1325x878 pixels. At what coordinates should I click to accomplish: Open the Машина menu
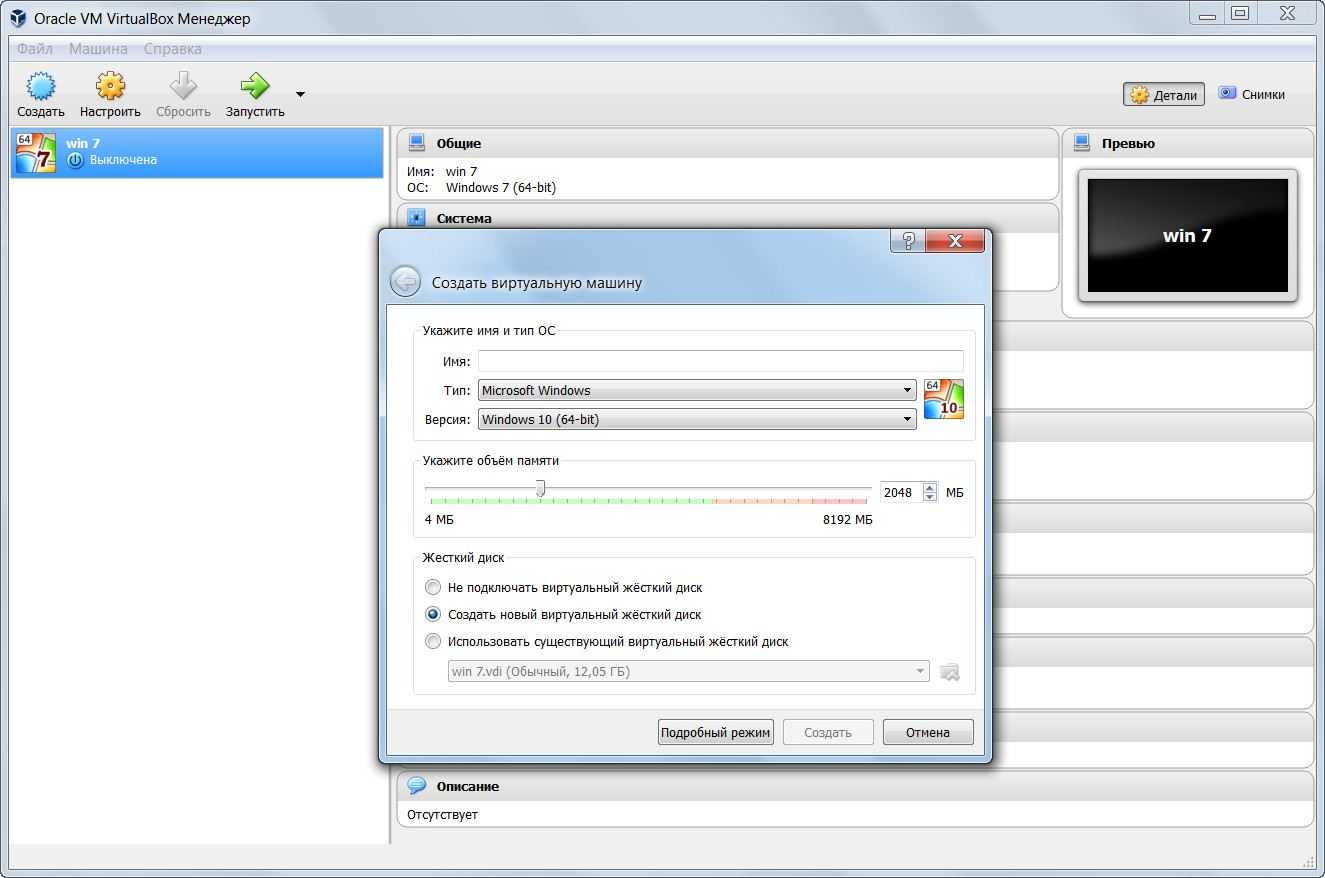coord(98,48)
